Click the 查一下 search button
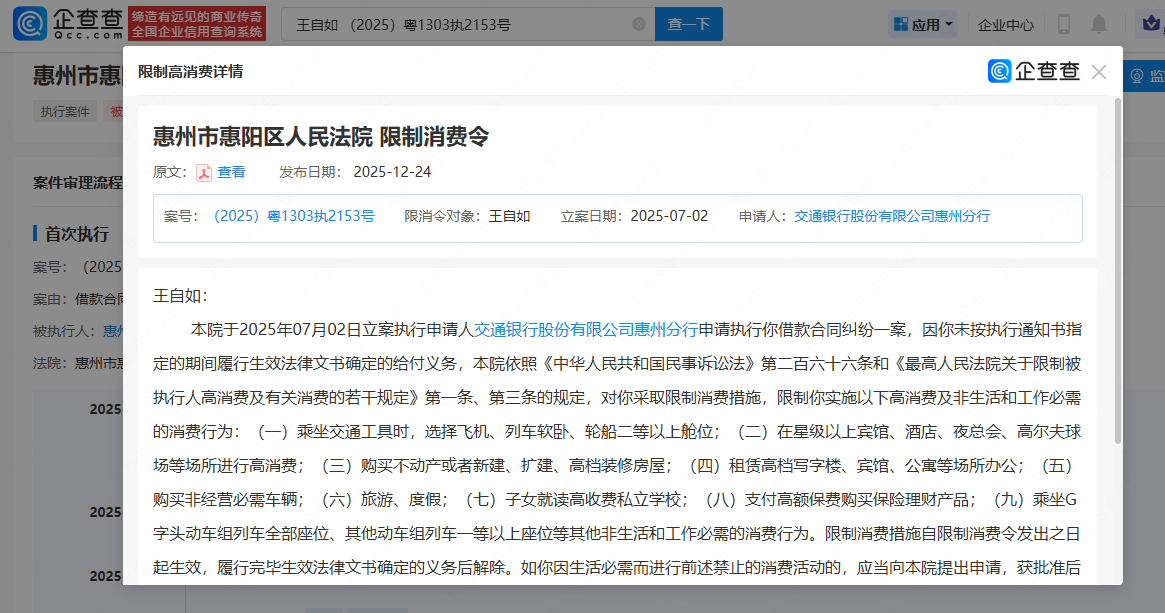This screenshot has height=613, width=1165. click(x=688, y=25)
